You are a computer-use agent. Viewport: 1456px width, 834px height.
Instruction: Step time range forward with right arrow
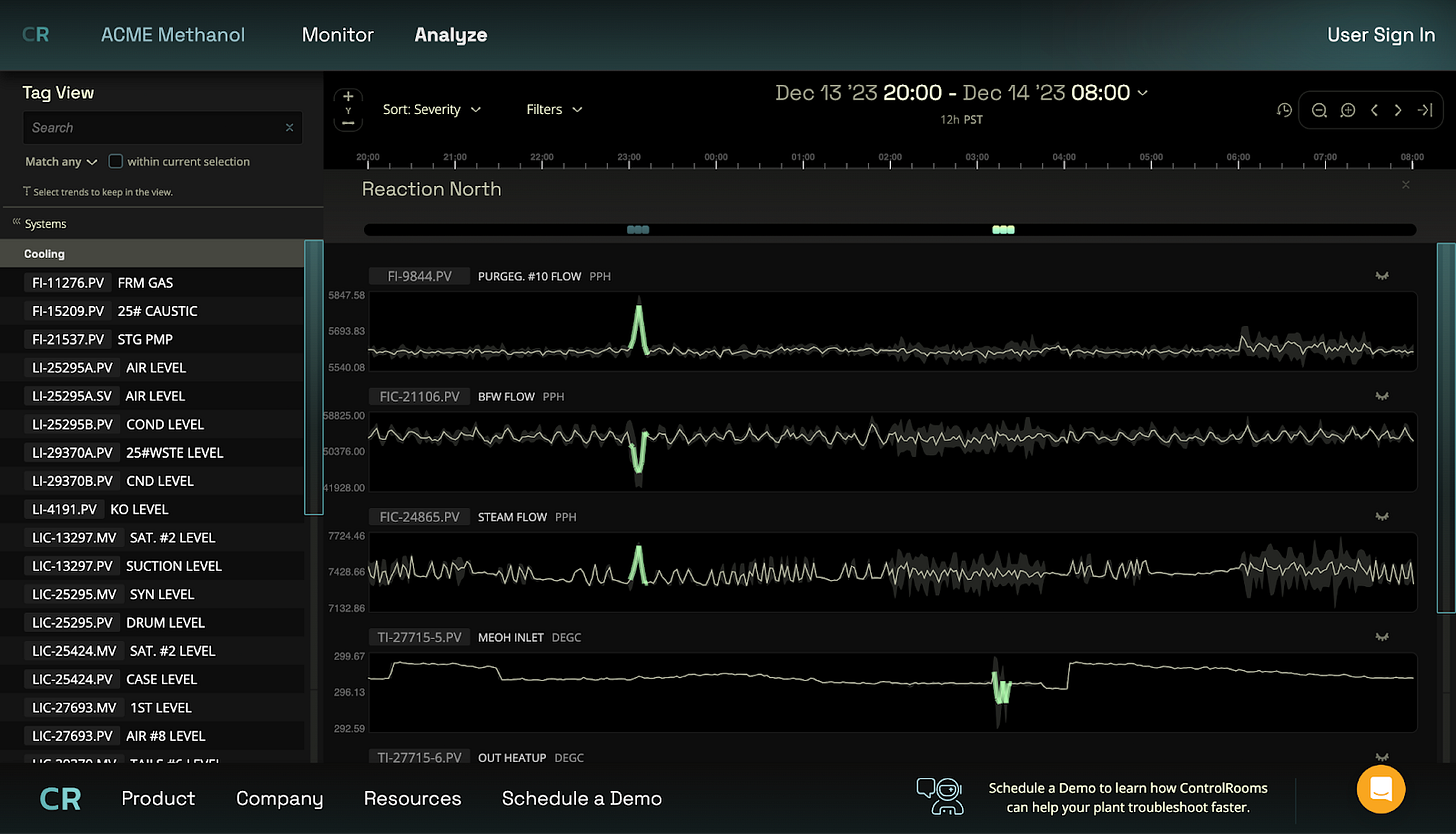(x=1398, y=110)
